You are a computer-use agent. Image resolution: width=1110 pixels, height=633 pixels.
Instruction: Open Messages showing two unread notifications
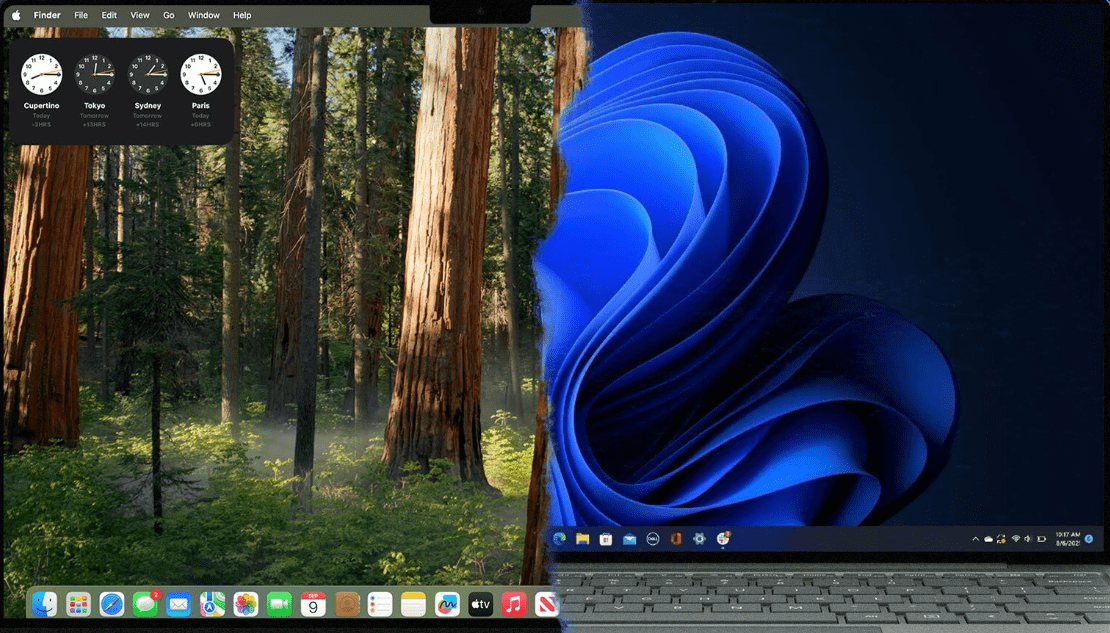coord(145,604)
